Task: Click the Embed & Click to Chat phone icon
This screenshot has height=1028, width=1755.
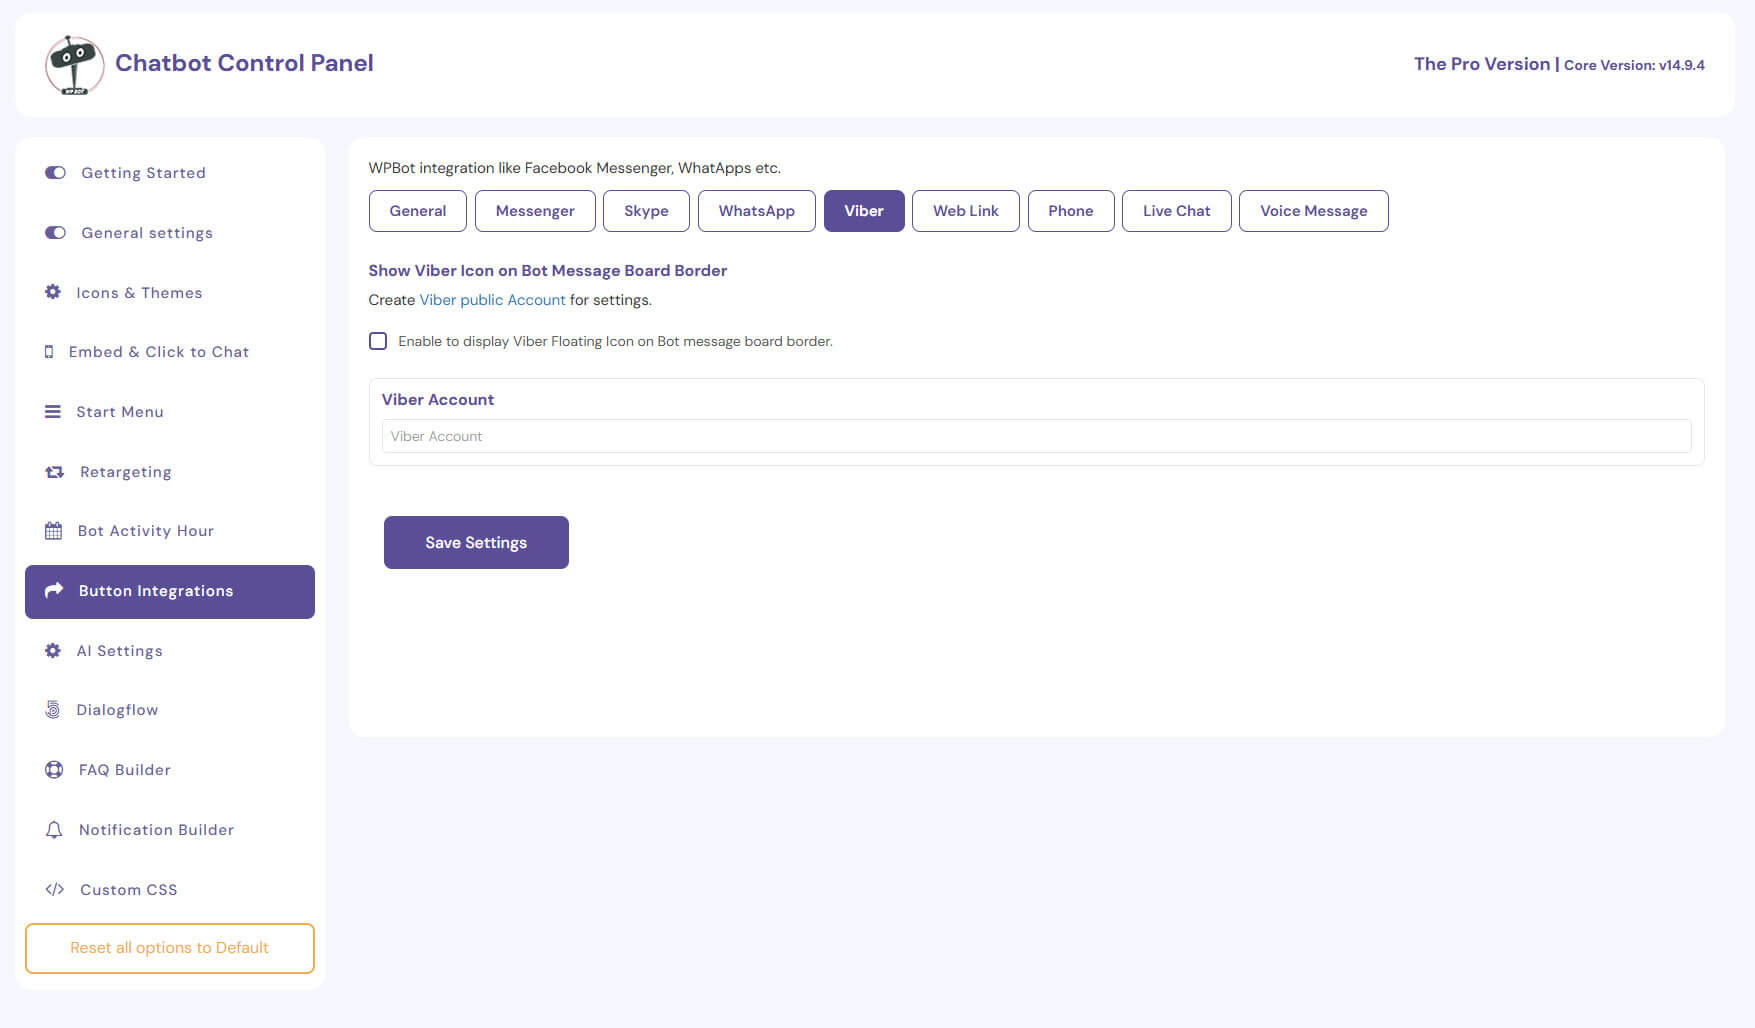Action: click(49, 352)
